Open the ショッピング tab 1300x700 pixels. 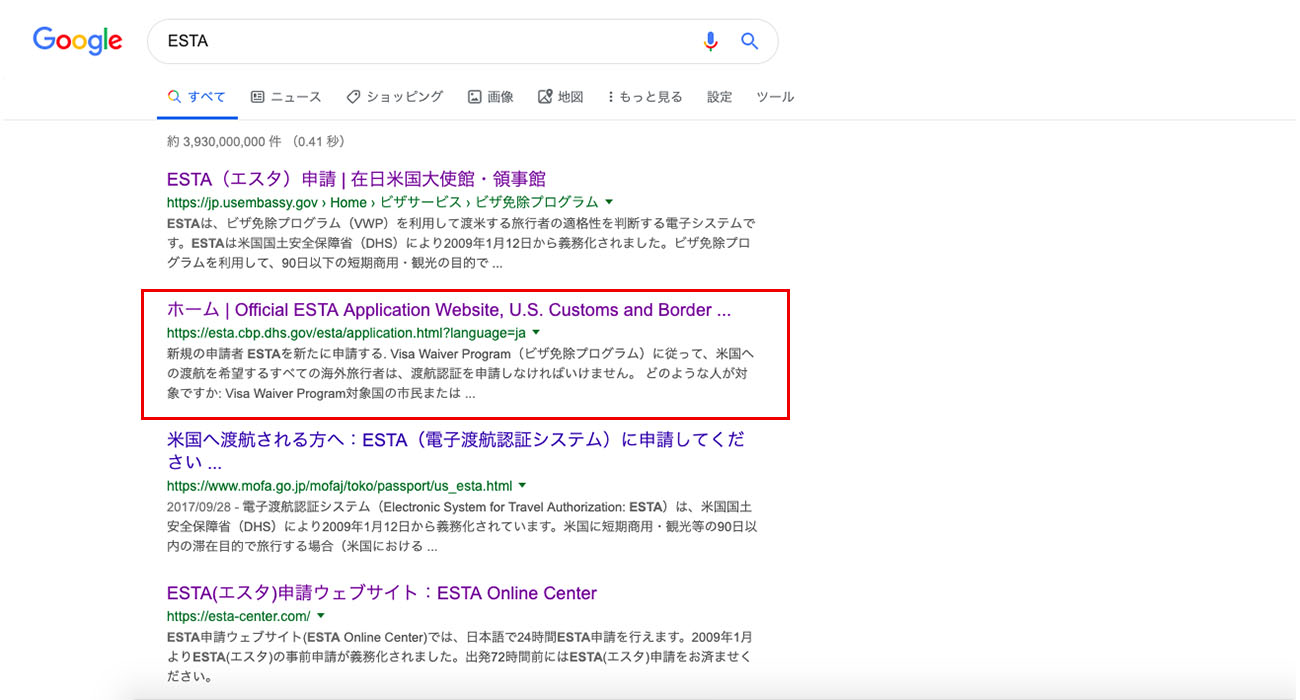coord(394,97)
